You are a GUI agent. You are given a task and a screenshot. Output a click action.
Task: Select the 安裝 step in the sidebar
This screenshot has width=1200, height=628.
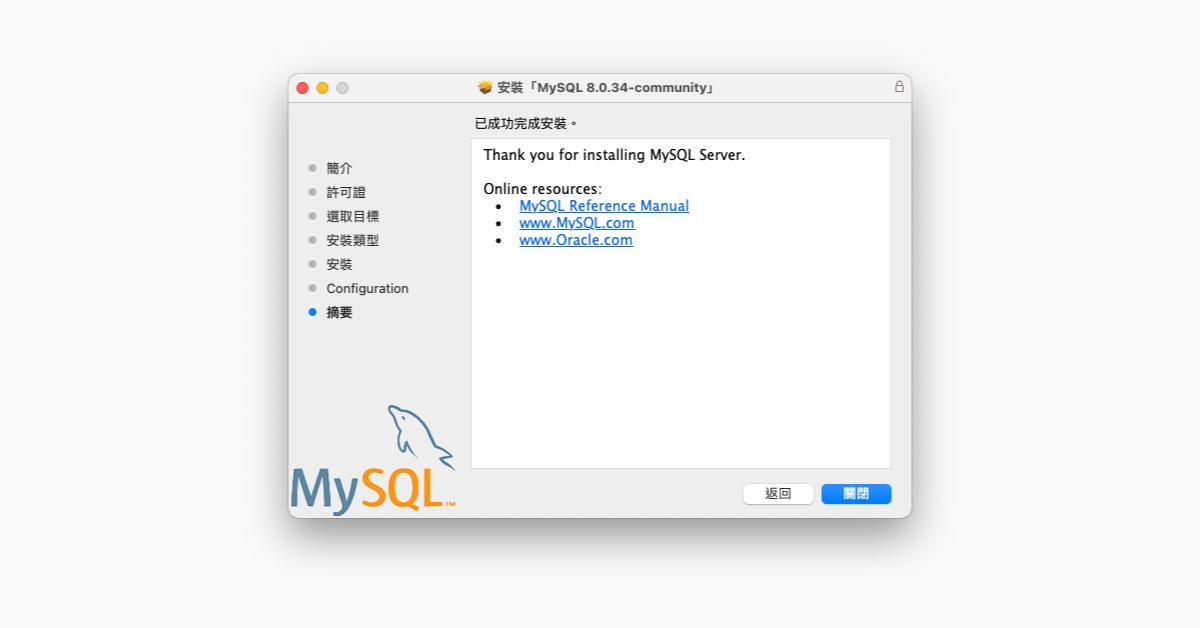click(x=339, y=264)
